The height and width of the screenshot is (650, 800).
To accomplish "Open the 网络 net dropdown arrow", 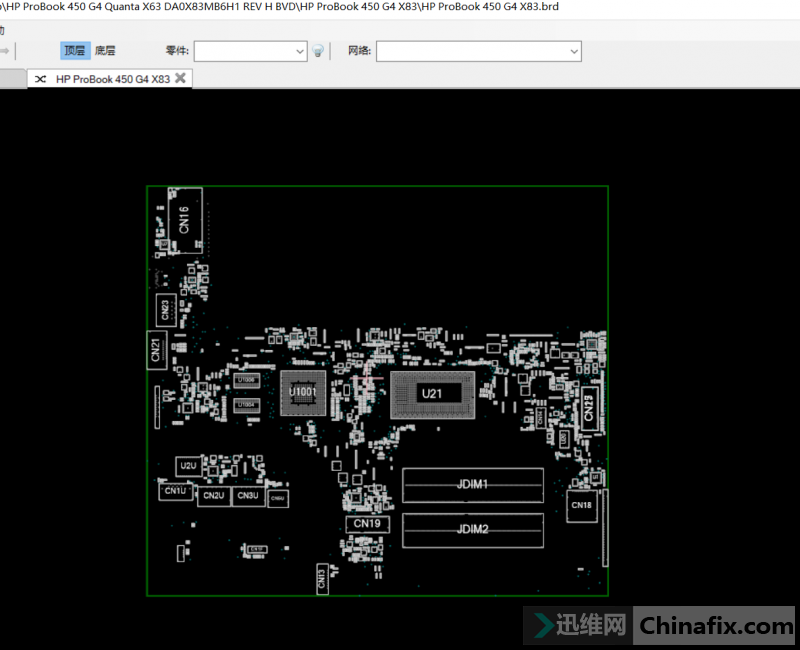I will pos(574,51).
